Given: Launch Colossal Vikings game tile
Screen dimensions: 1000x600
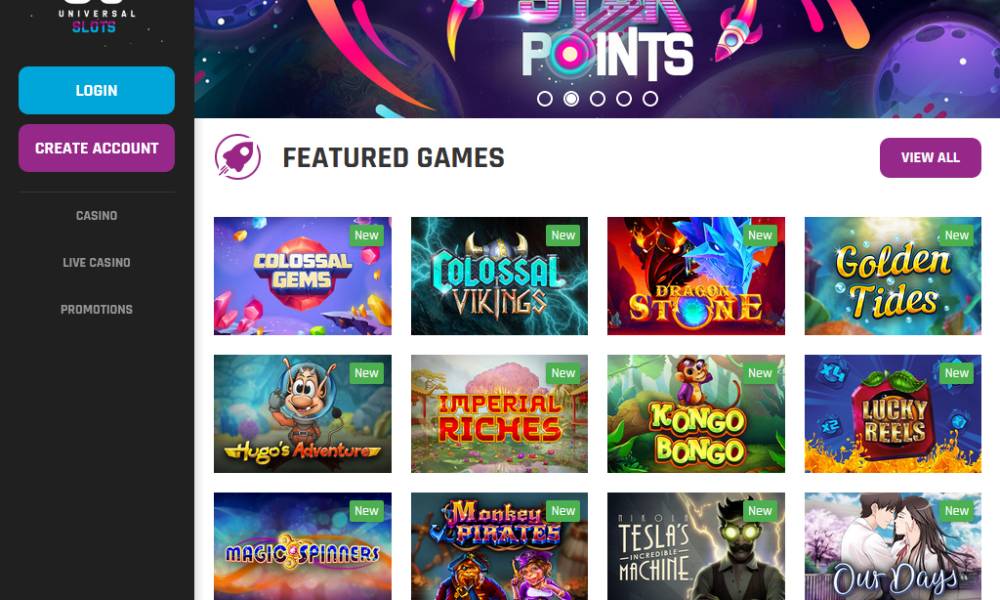Looking at the screenshot, I should coord(499,276).
